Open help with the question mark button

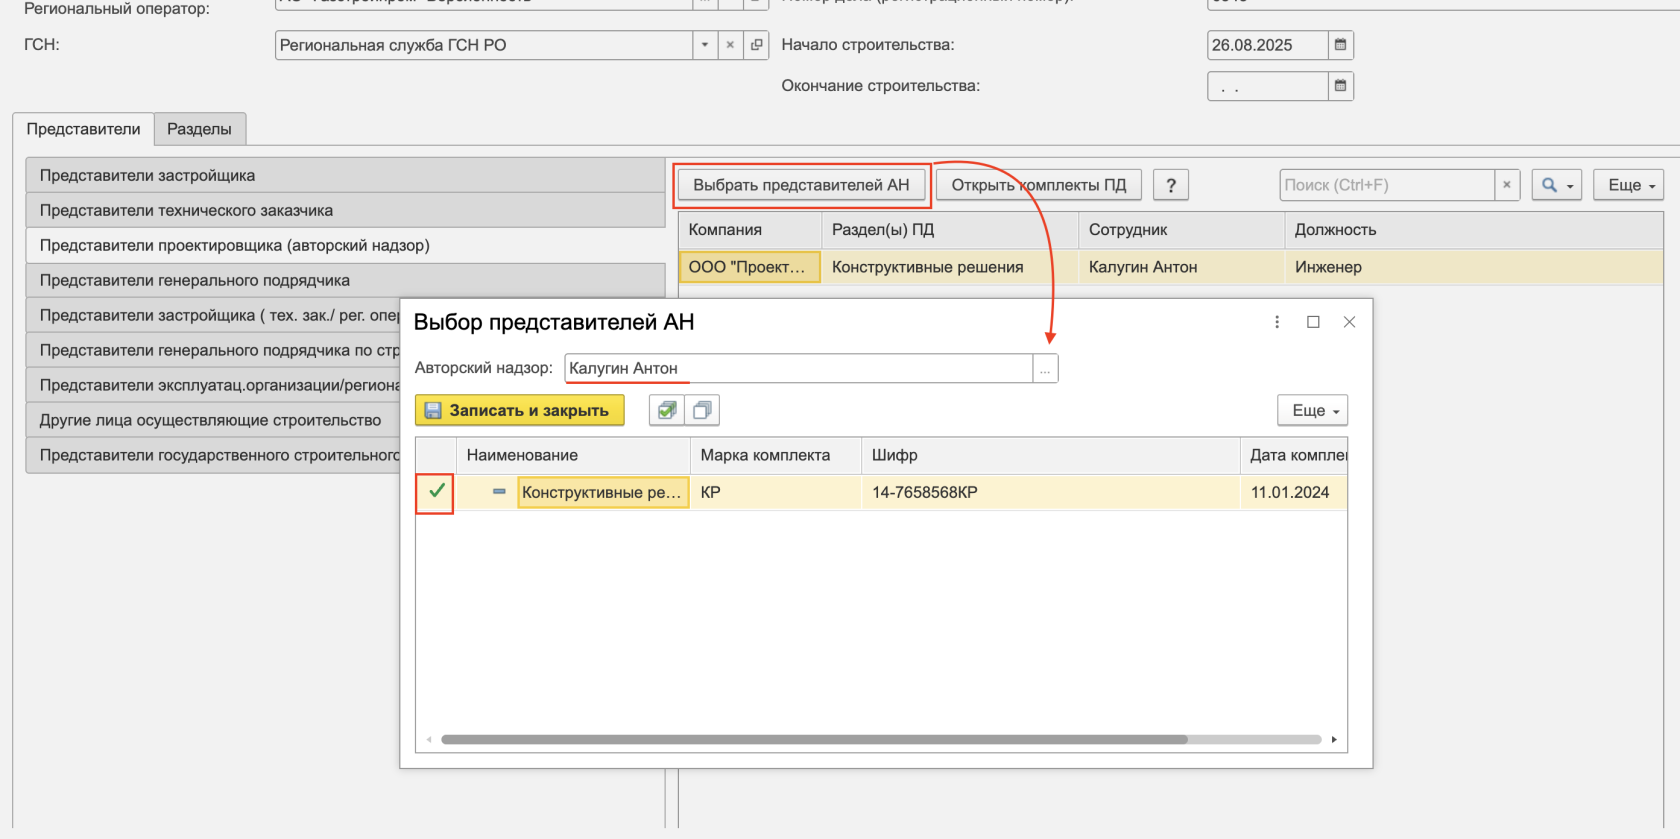tap(1171, 185)
